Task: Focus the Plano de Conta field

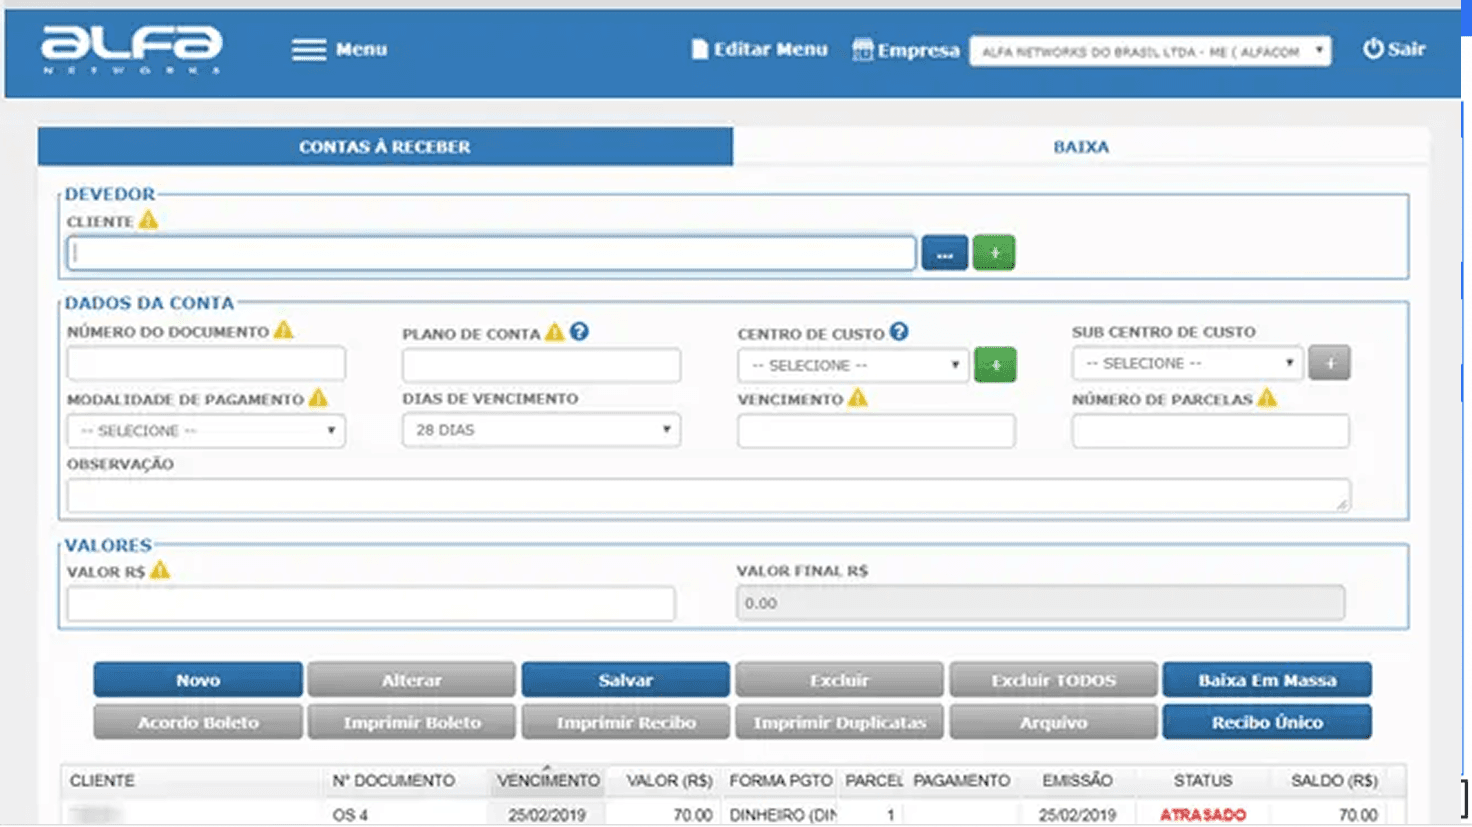Action: [541, 365]
